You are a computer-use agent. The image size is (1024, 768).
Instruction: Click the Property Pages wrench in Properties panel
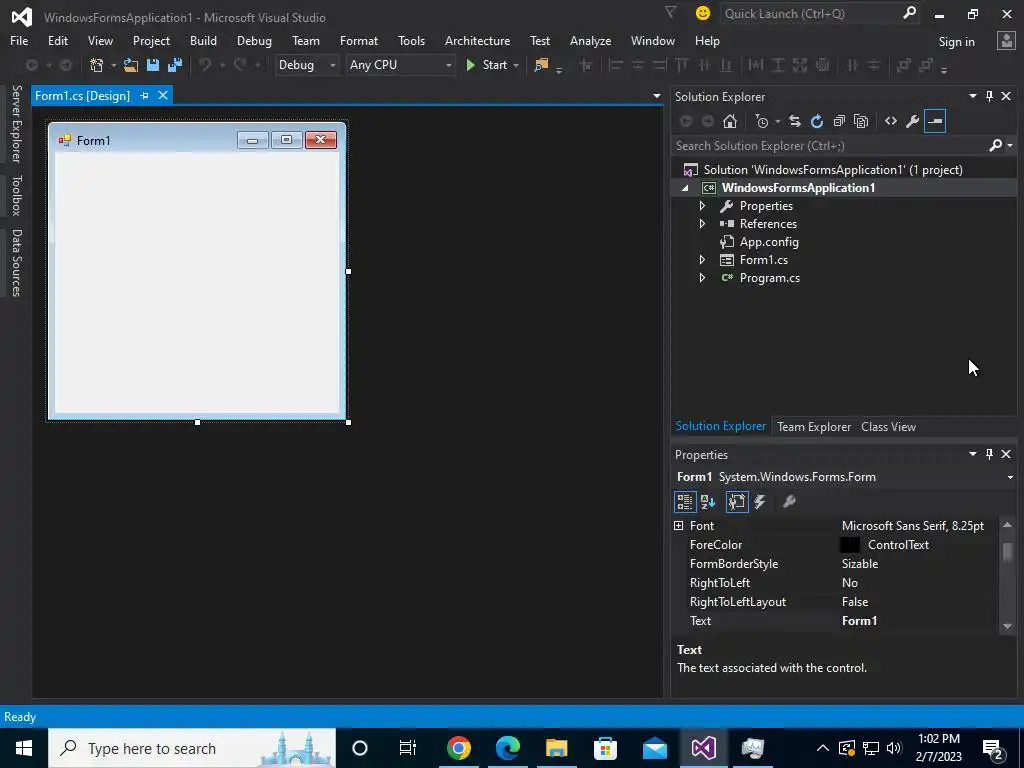click(x=789, y=502)
